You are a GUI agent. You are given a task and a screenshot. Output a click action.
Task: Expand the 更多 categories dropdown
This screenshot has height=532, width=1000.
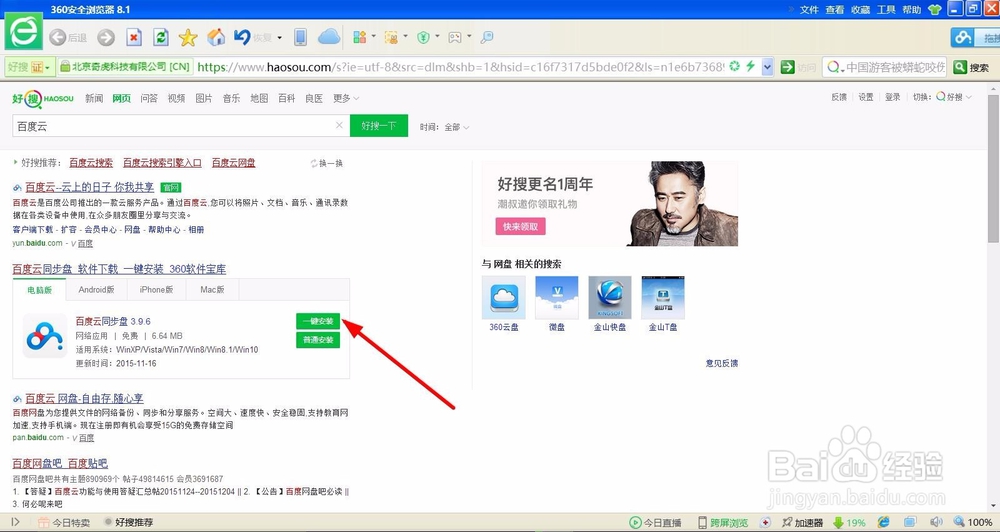(346, 98)
